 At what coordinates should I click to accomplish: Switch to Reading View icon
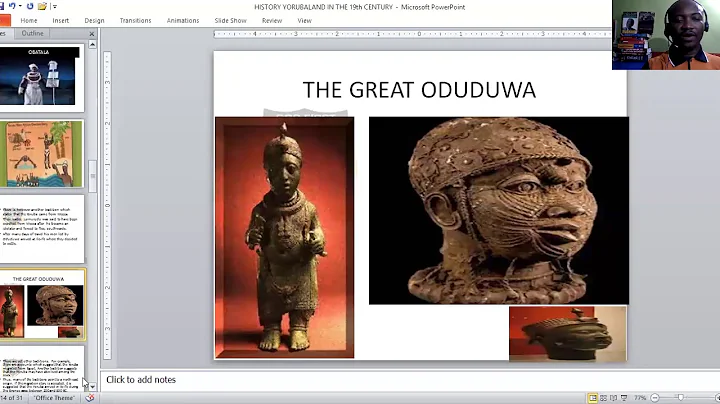[613, 398]
